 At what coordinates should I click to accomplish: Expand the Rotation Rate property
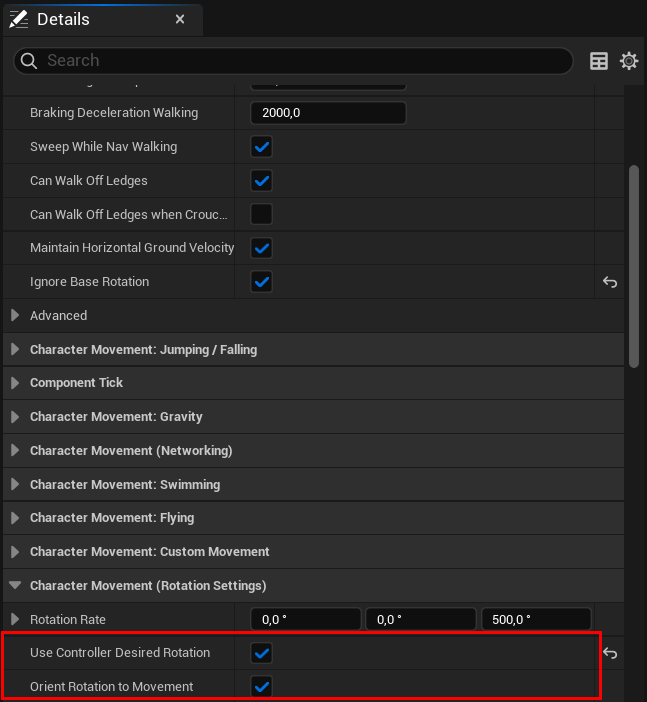click(15, 620)
